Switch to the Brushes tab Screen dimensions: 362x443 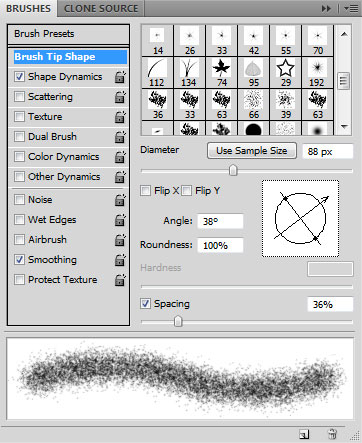click(29, 9)
